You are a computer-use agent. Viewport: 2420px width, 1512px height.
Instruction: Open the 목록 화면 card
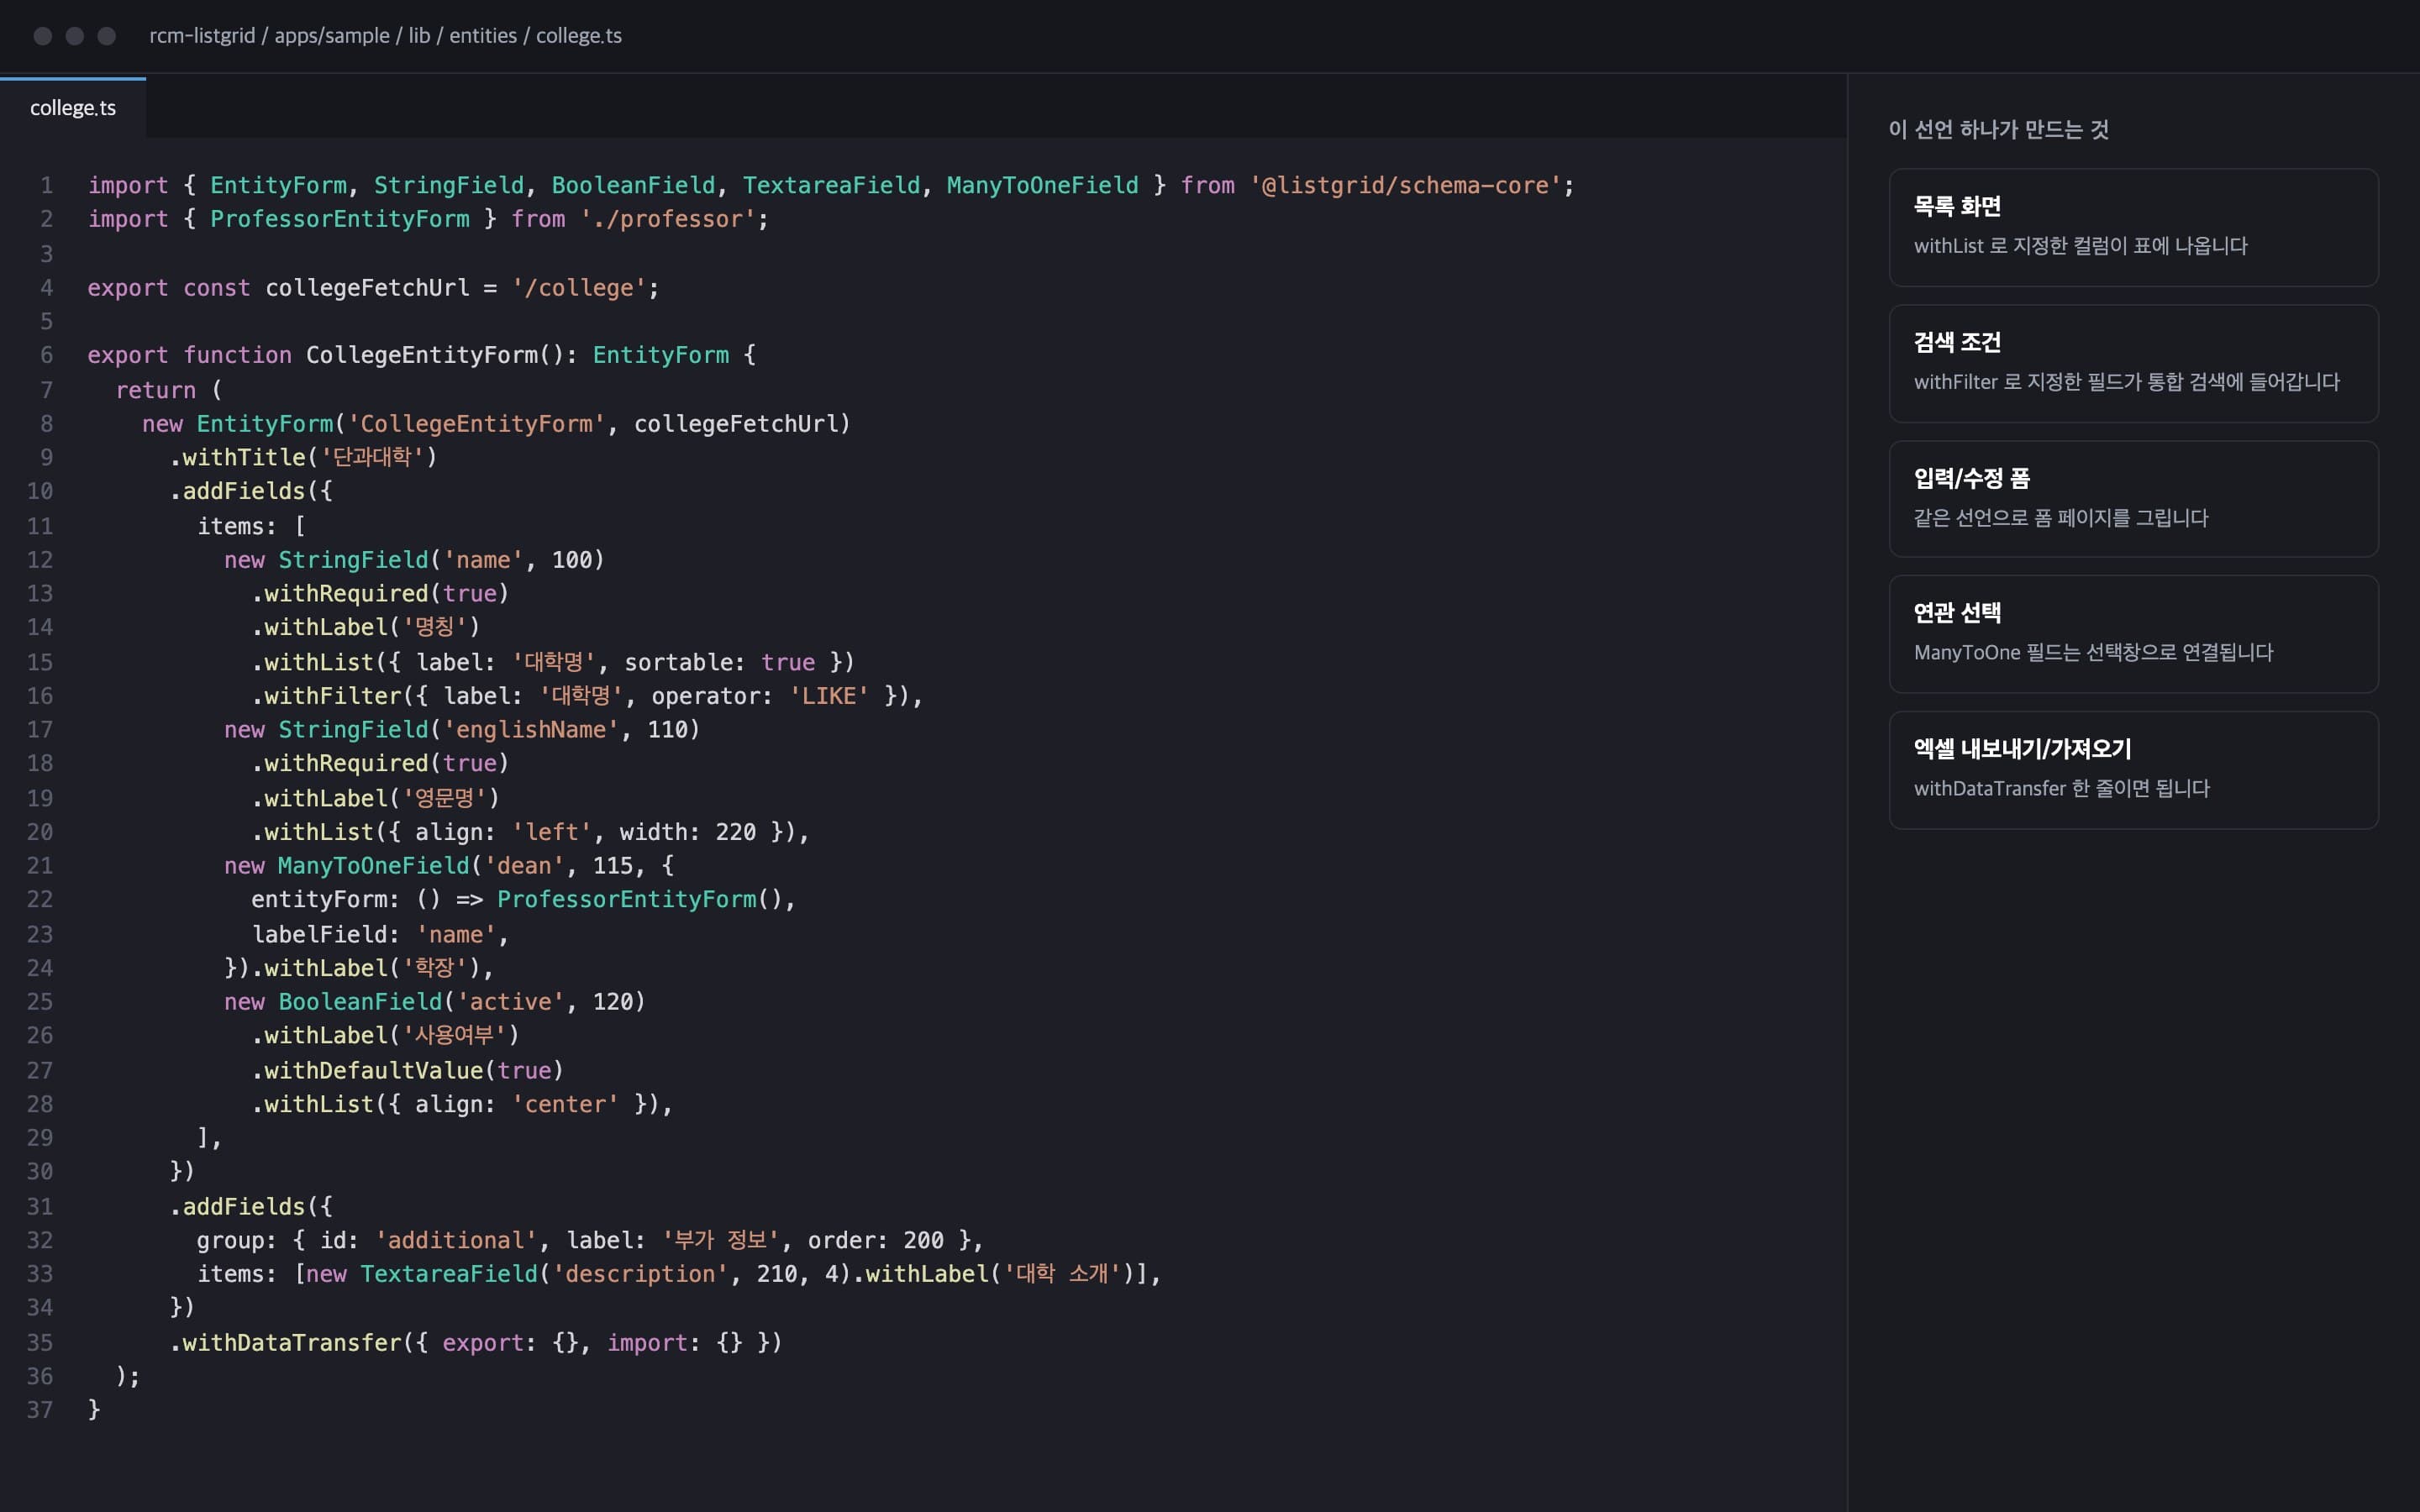tap(2133, 227)
